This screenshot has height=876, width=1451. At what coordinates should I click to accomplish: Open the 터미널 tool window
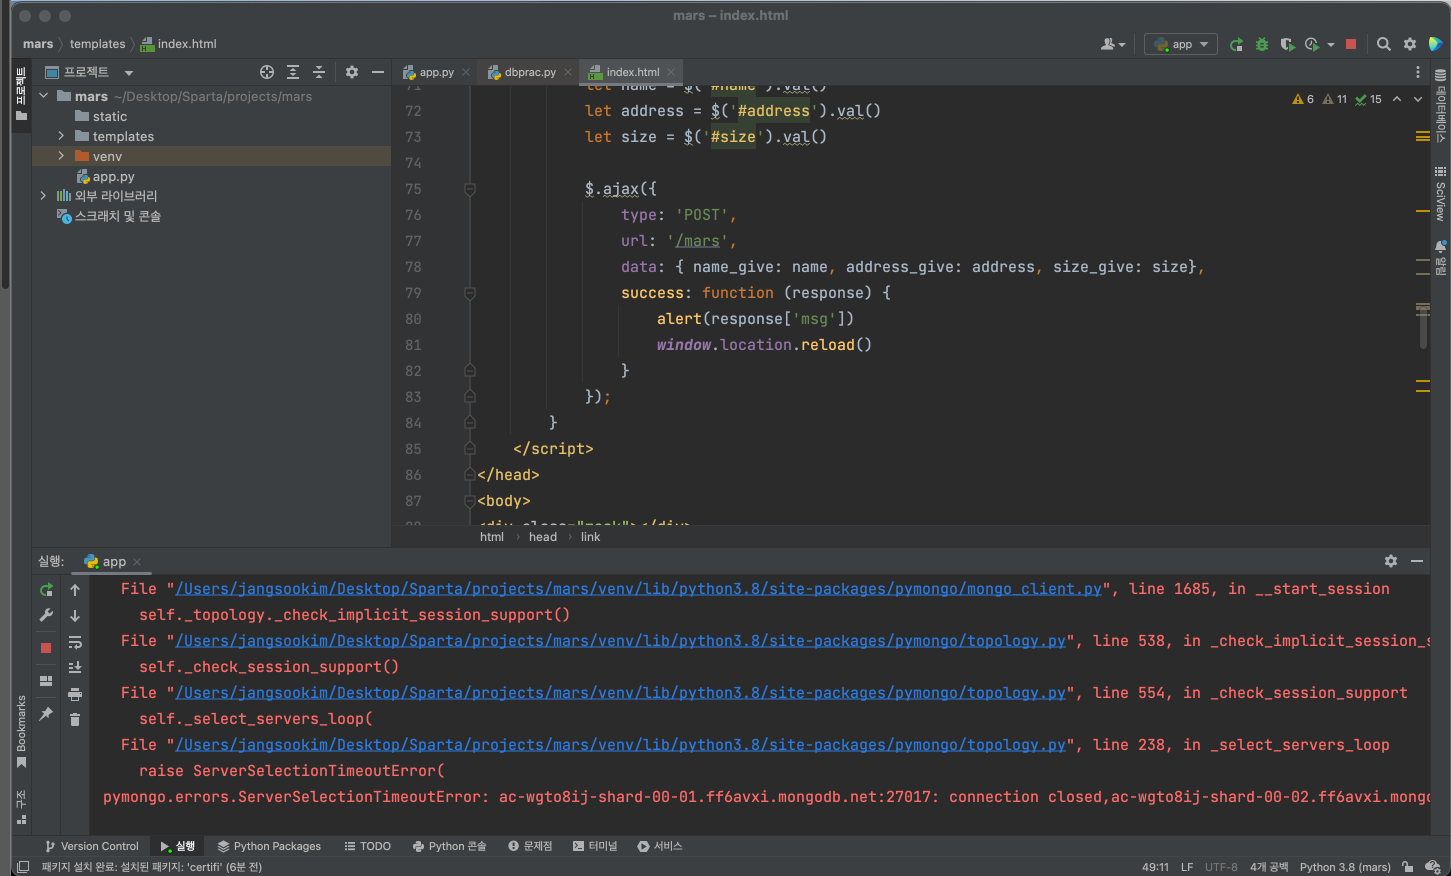click(595, 846)
